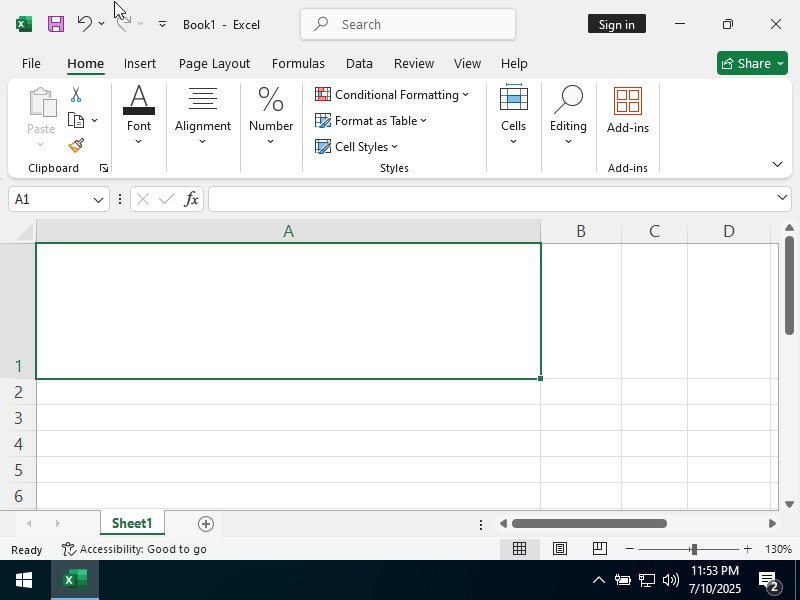
Task: Click the zoom in plus button
Action: (747, 549)
